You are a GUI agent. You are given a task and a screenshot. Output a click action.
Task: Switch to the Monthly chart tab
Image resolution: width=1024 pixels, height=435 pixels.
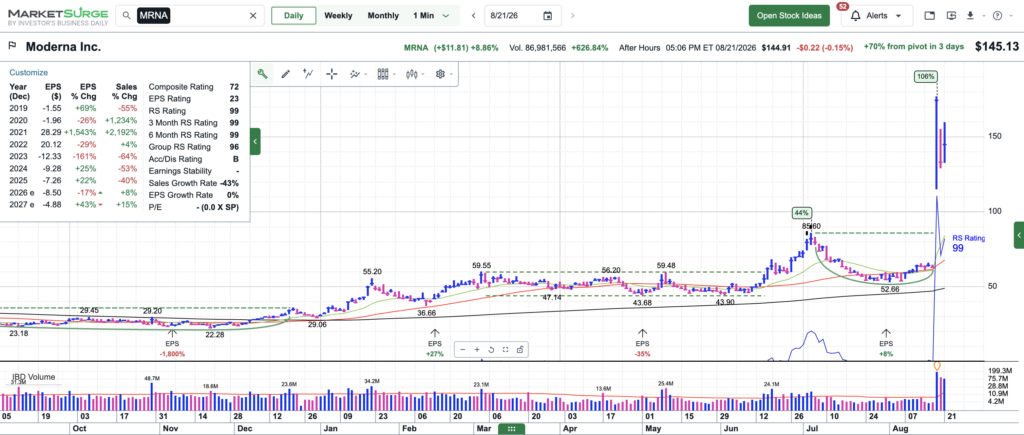(x=383, y=16)
